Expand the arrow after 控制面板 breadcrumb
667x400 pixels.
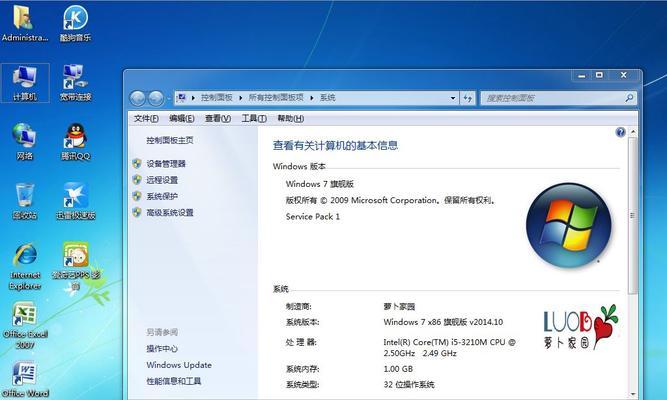click(x=240, y=98)
